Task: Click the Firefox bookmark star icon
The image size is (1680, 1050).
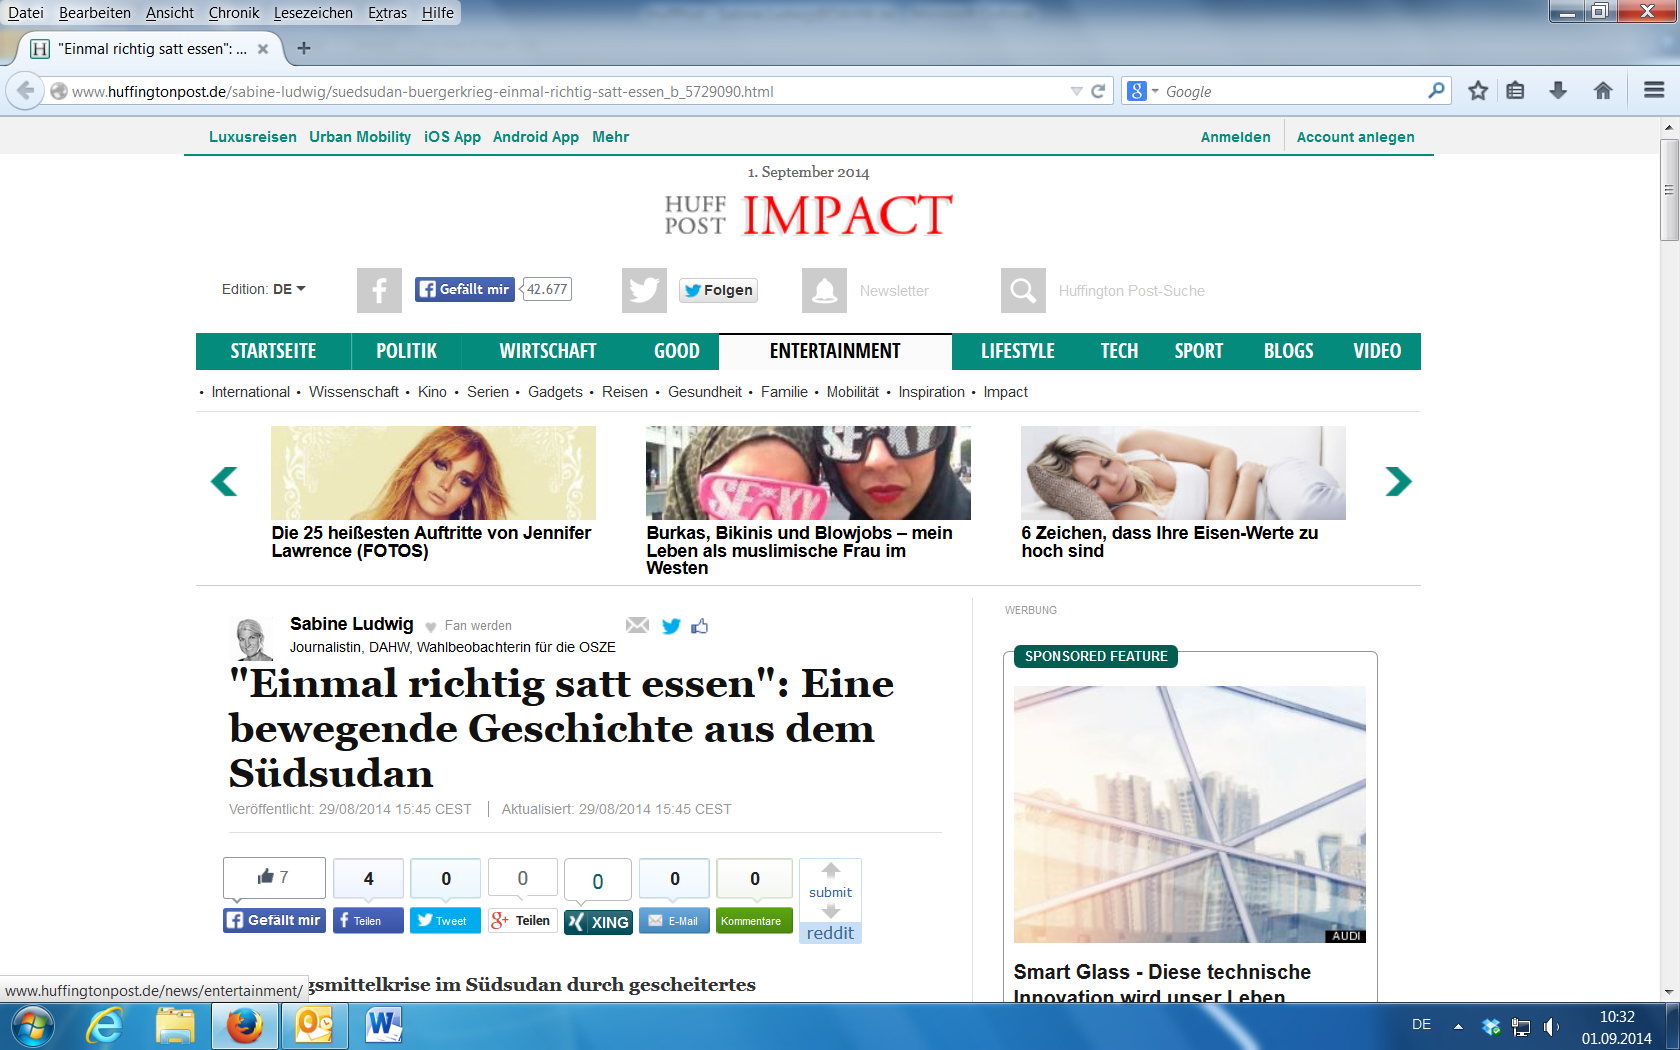Action: pos(1477,91)
